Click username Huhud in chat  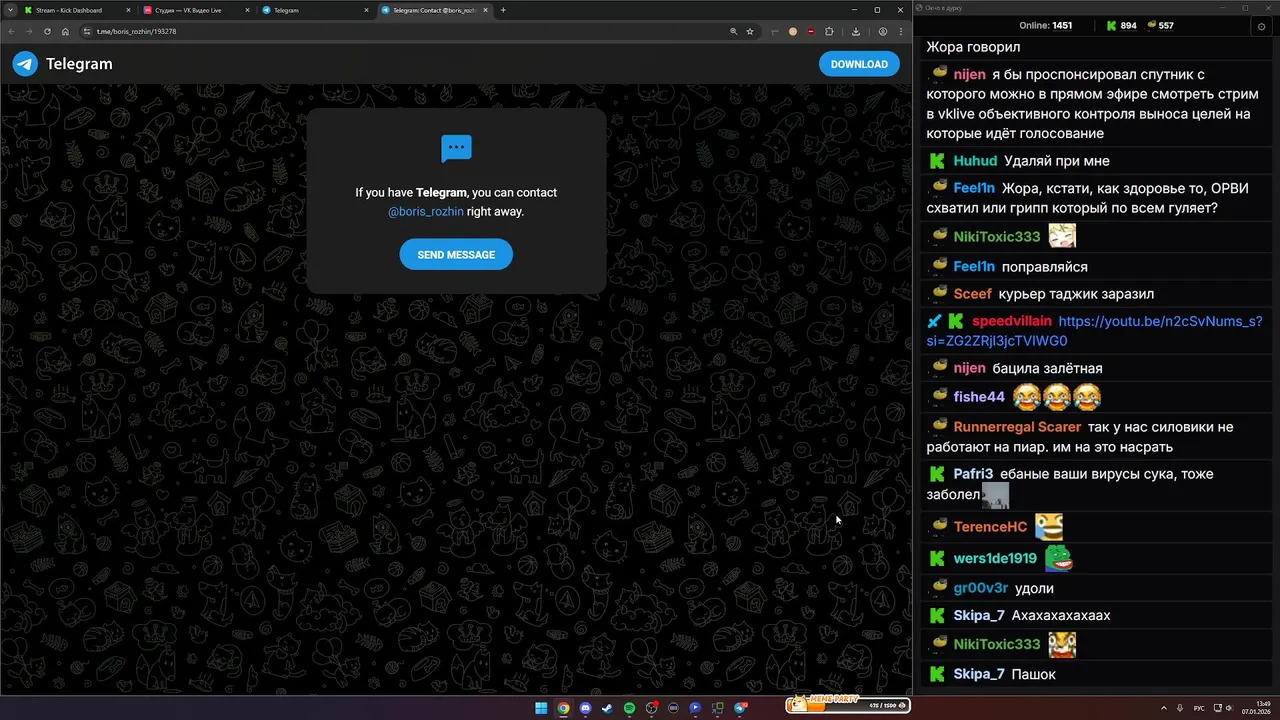[x=975, y=161]
